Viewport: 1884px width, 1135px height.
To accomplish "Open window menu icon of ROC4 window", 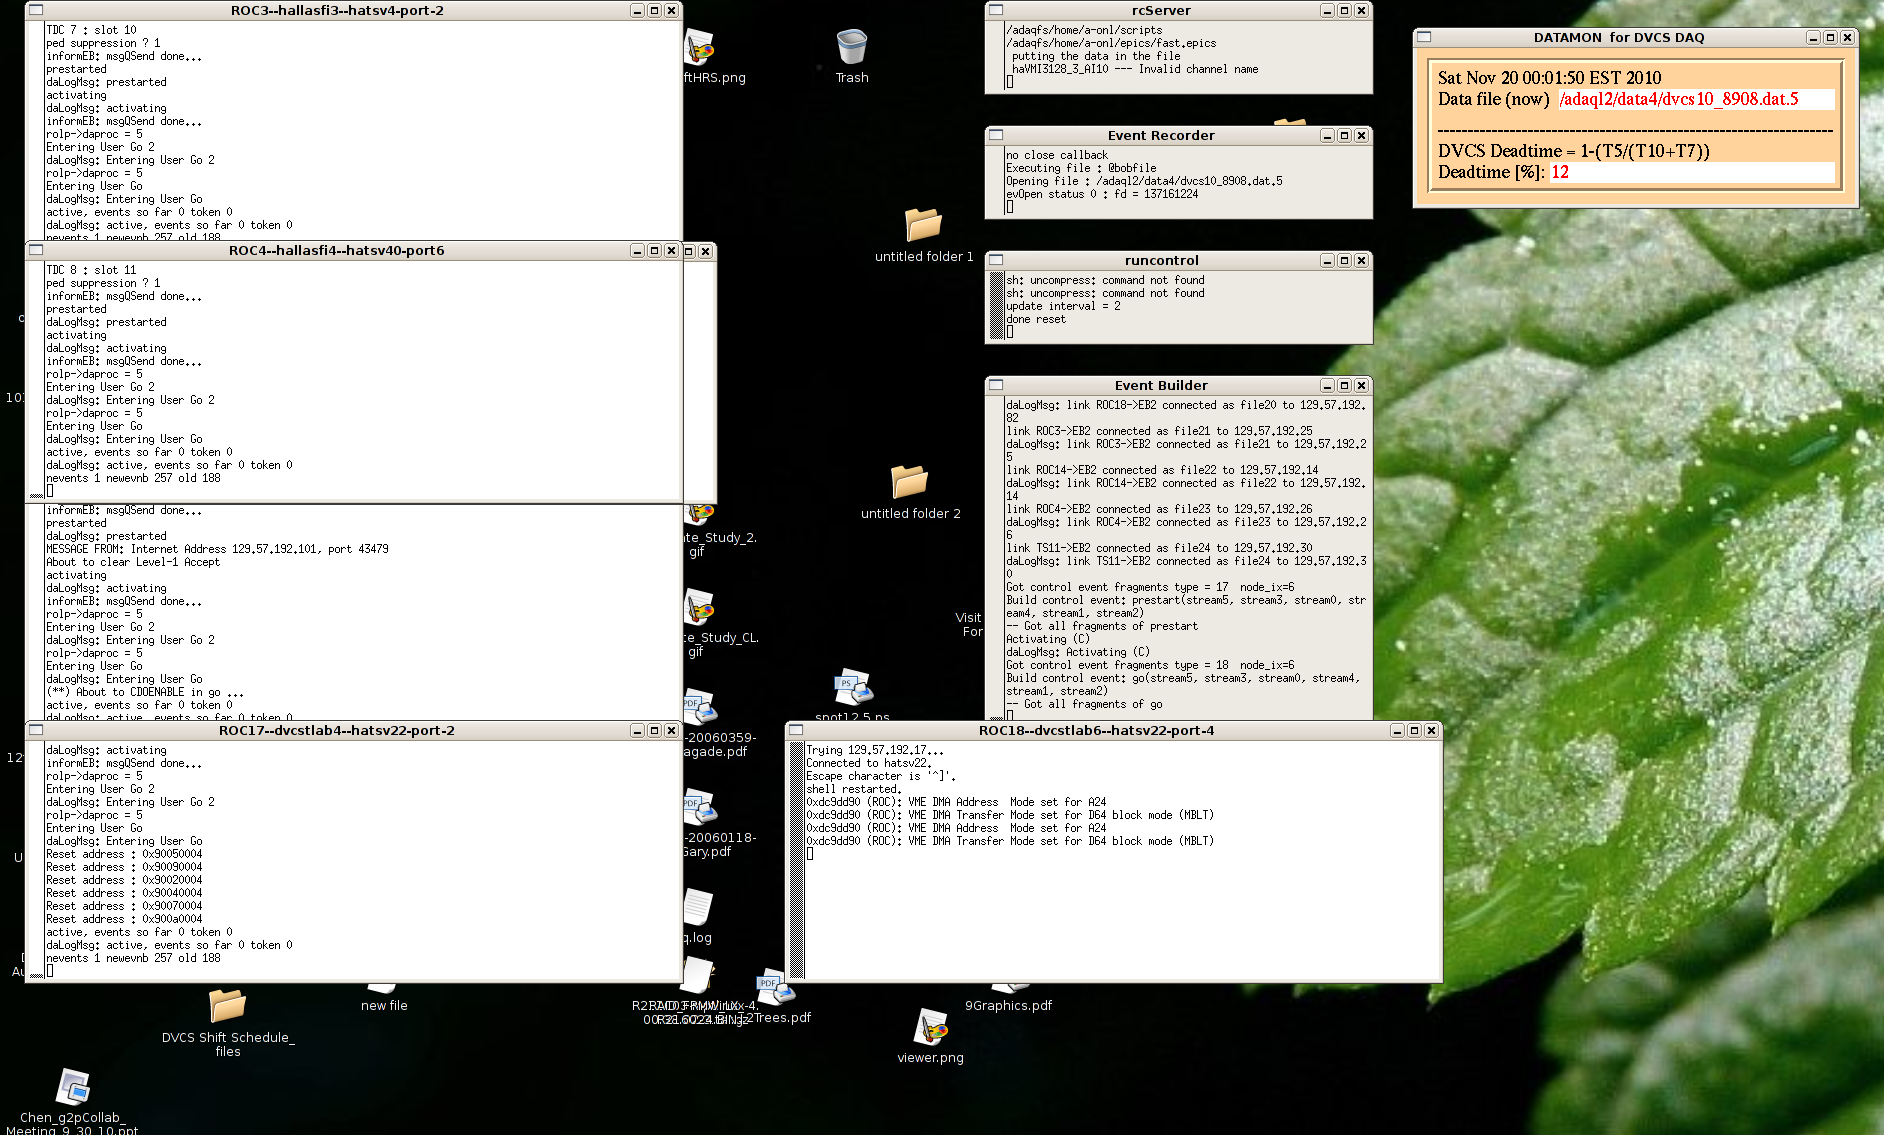I will (x=36, y=250).
